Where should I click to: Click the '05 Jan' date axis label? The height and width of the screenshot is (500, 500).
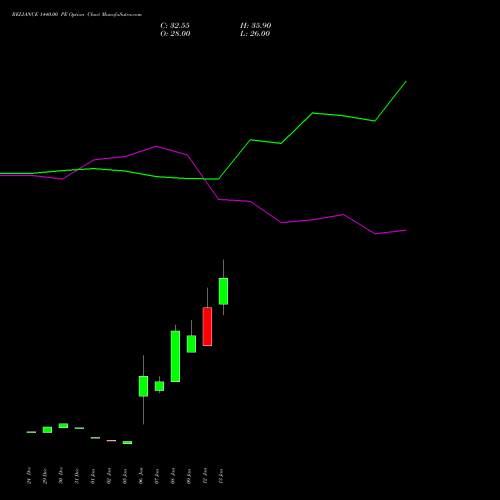pyautogui.click(x=125, y=476)
